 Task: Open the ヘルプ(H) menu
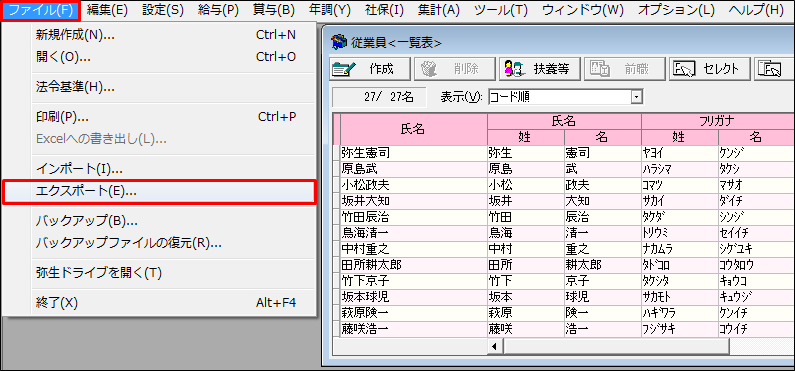tap(755, 10)
